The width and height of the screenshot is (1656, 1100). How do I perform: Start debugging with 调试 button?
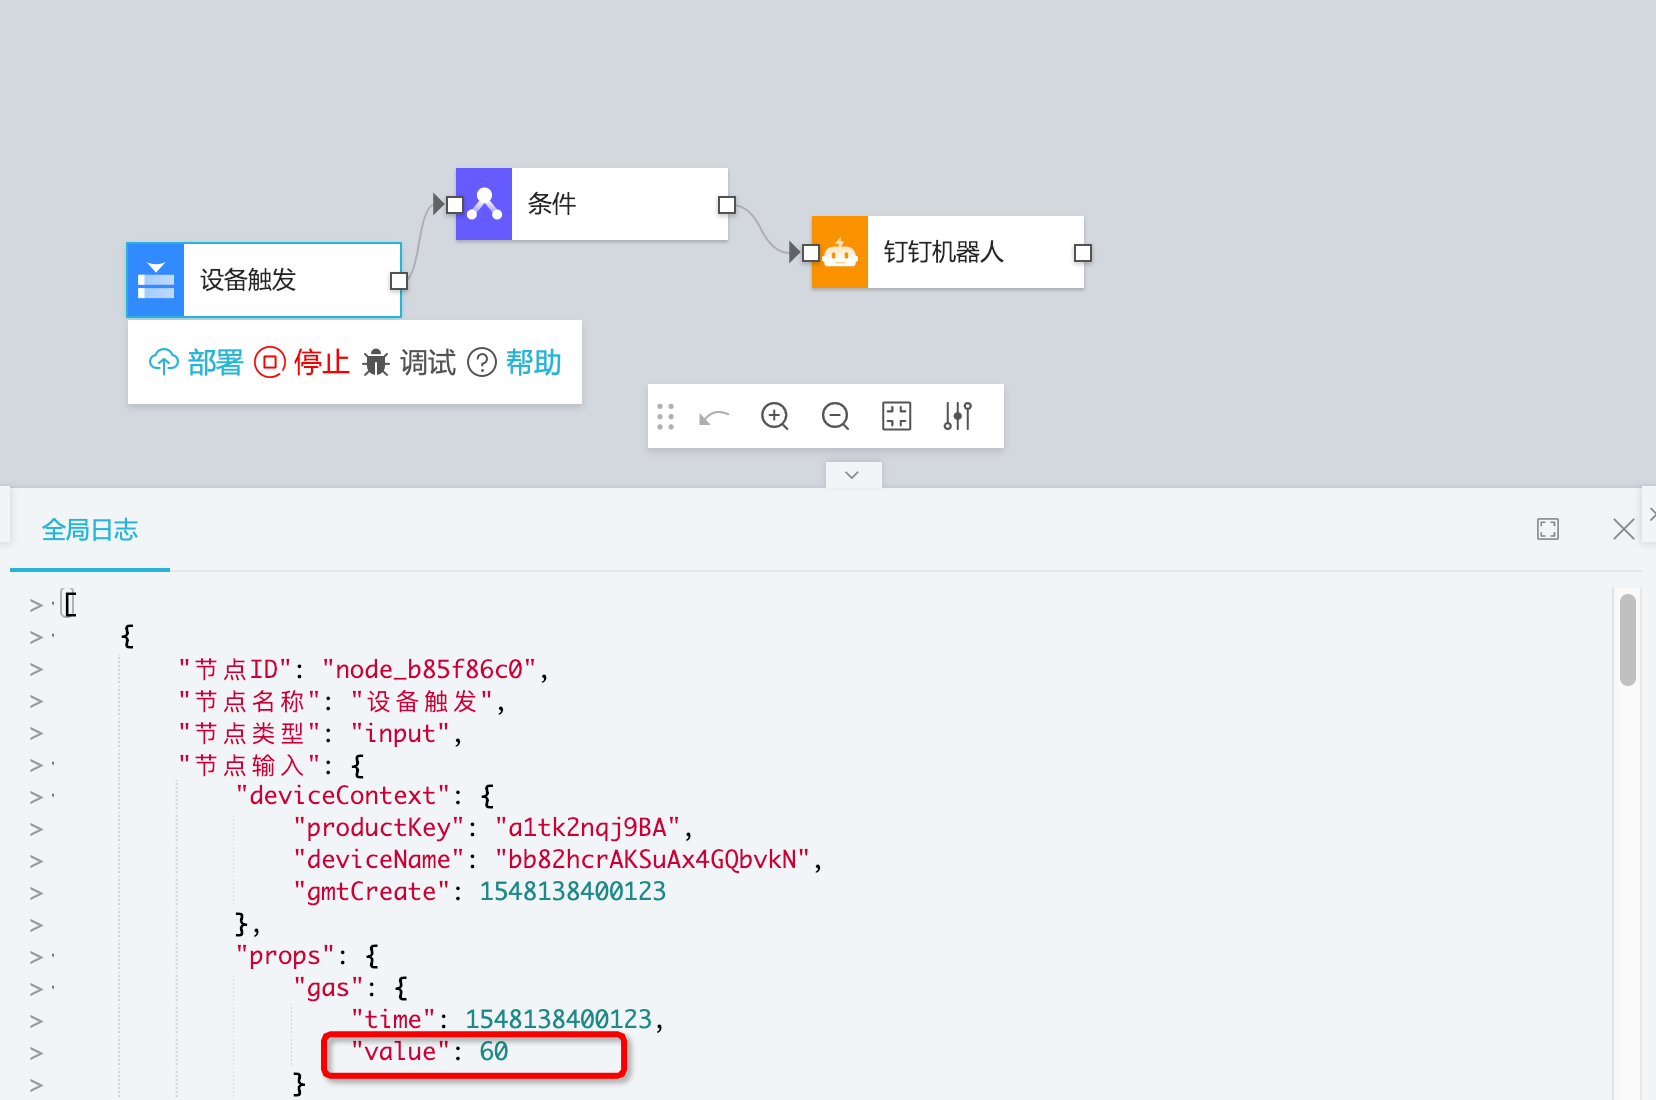pyautogui.click(x=409, y=362)
